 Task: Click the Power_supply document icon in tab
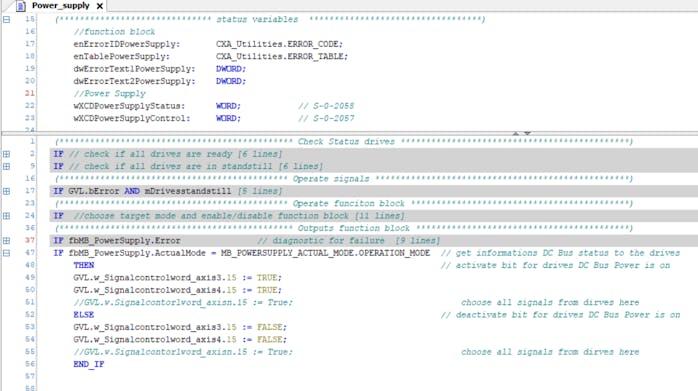tap(20, 6)
